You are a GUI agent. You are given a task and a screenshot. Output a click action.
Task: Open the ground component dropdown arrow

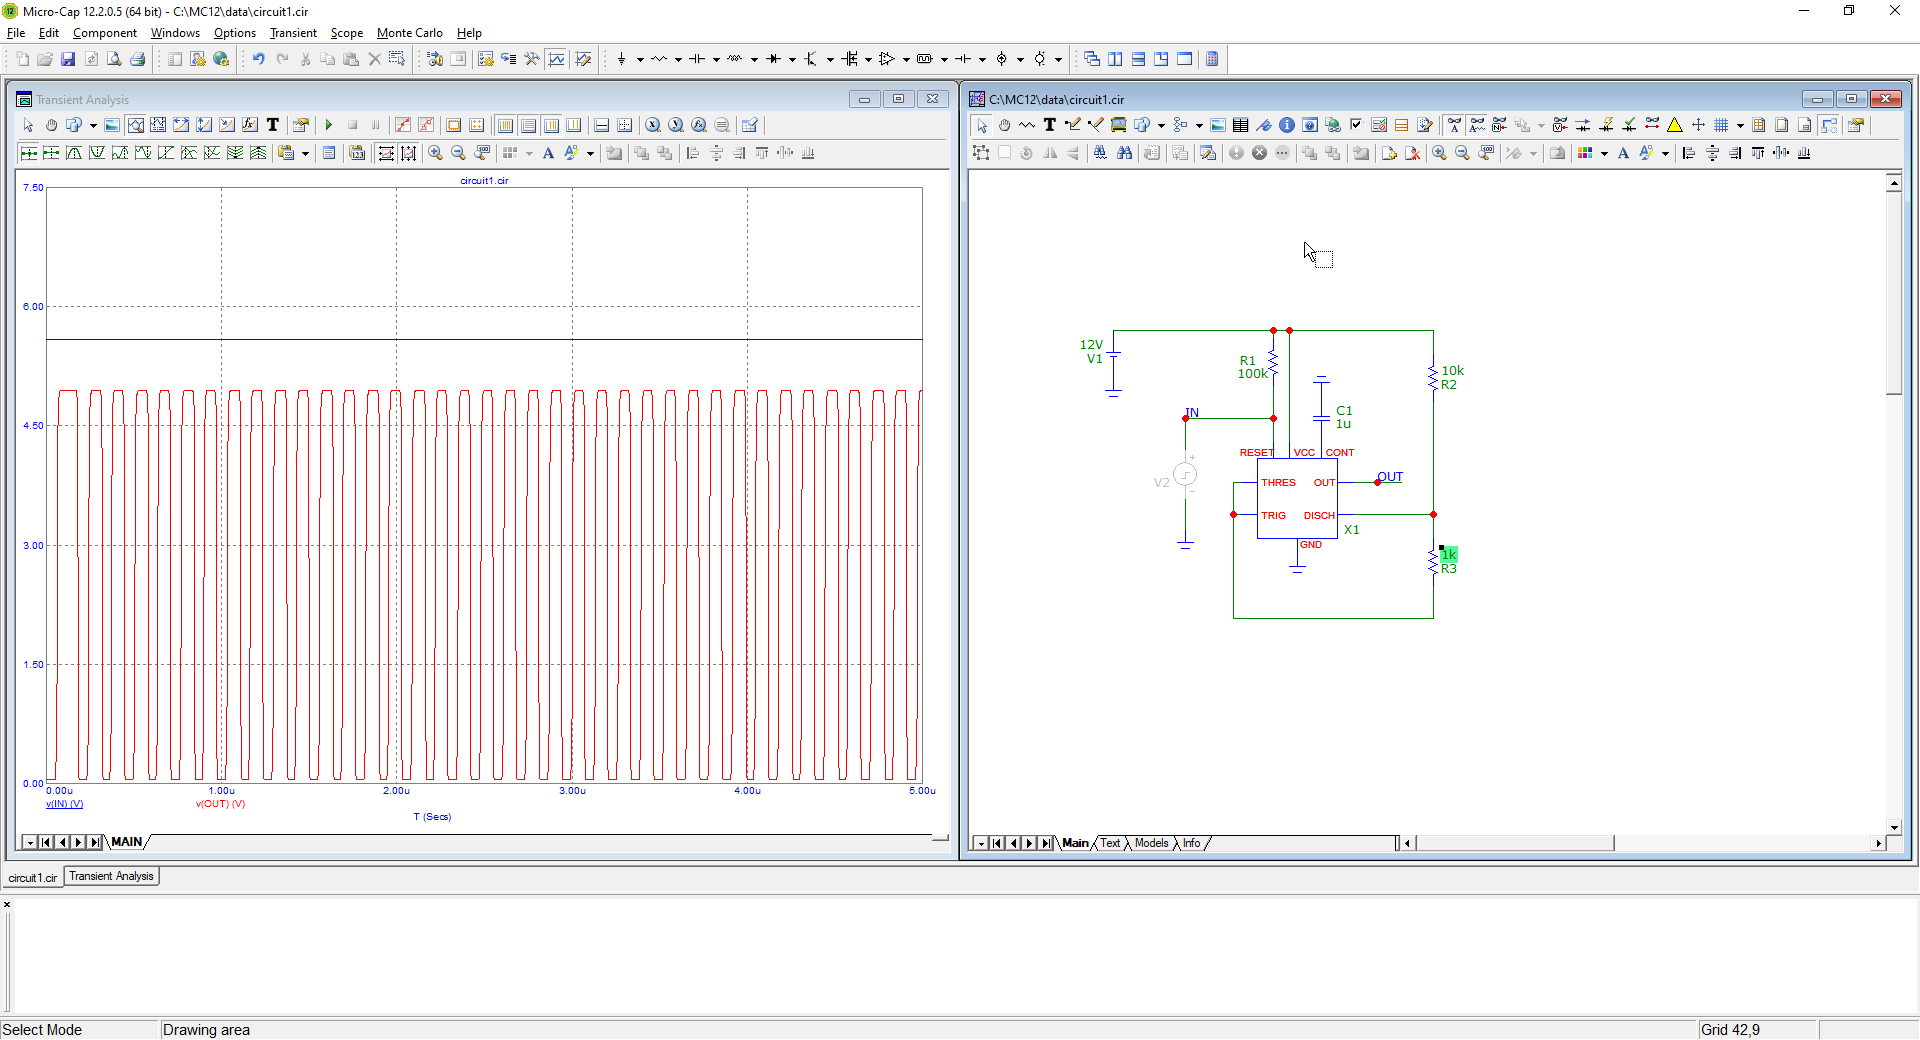640,59
